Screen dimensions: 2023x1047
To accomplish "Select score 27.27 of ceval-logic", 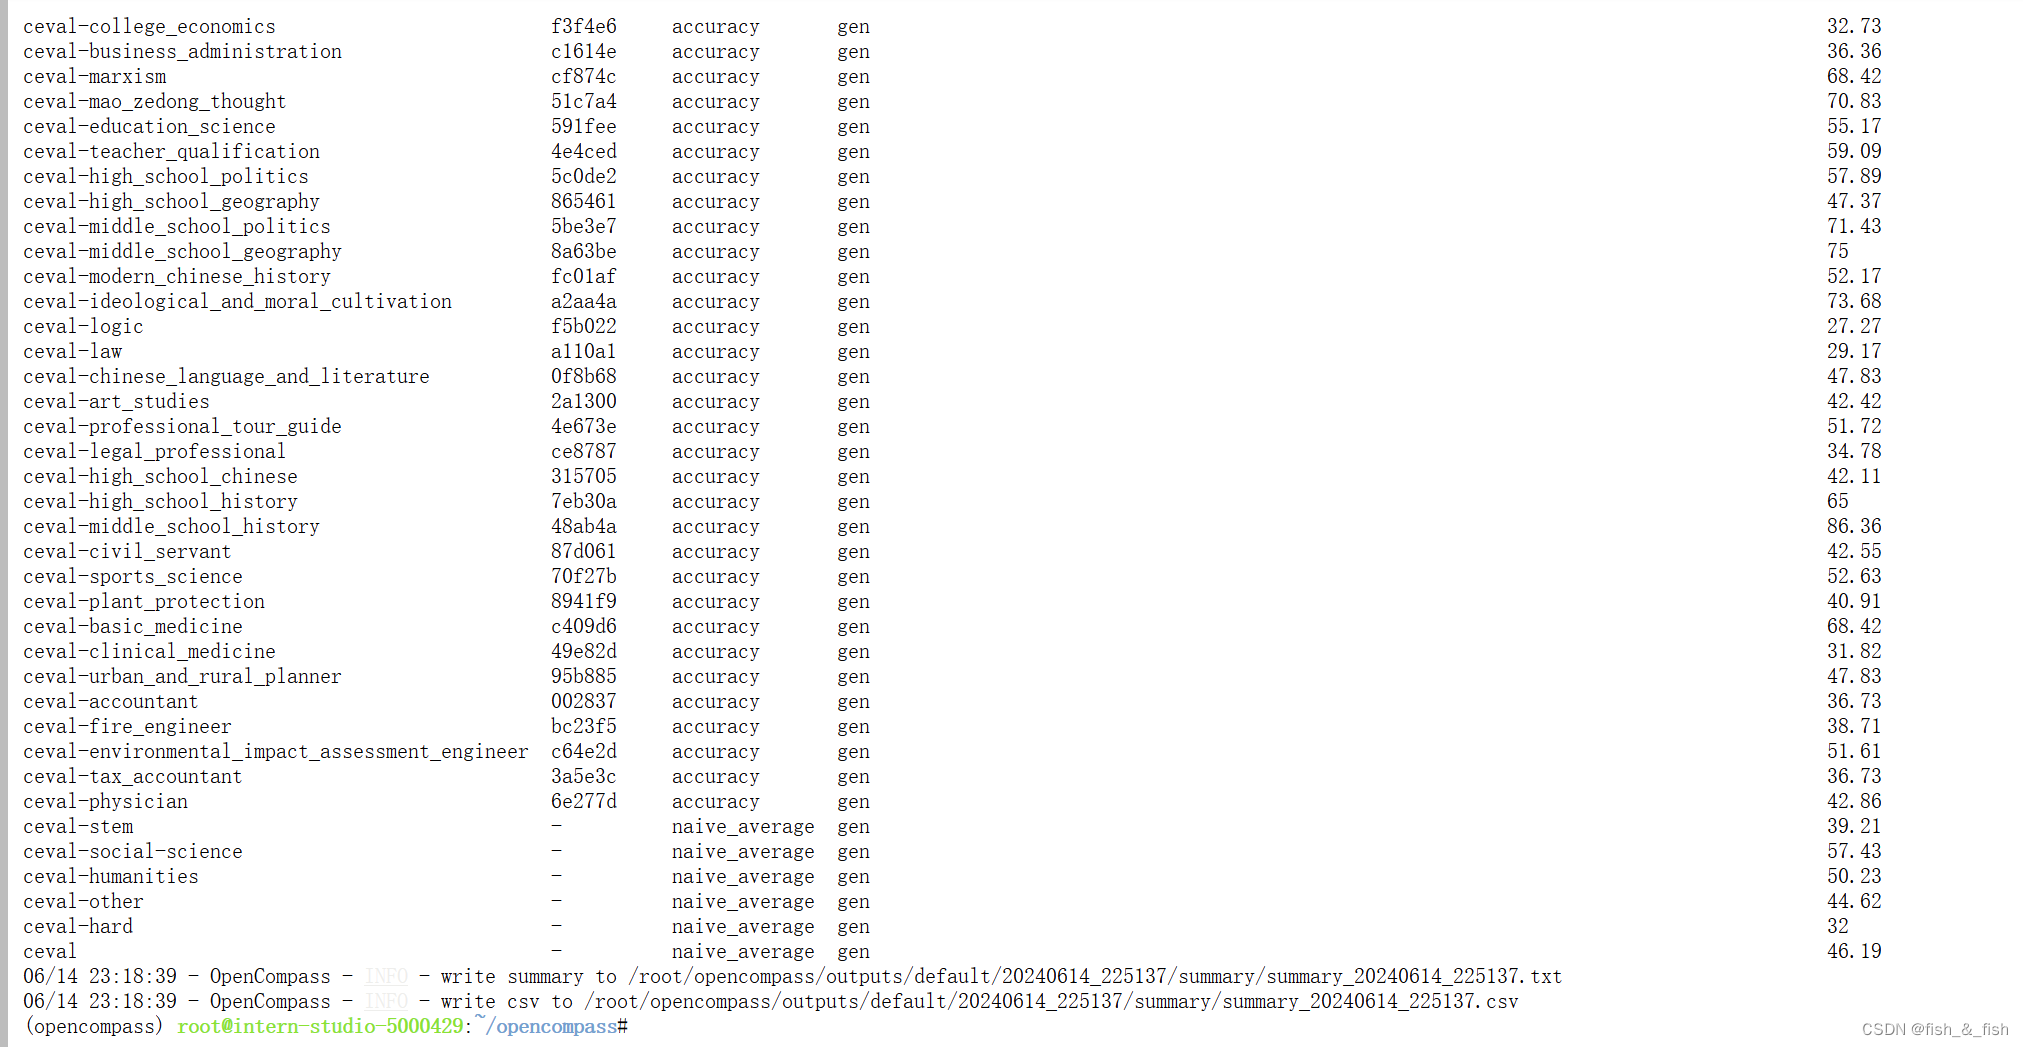I will coord(1854,327).
